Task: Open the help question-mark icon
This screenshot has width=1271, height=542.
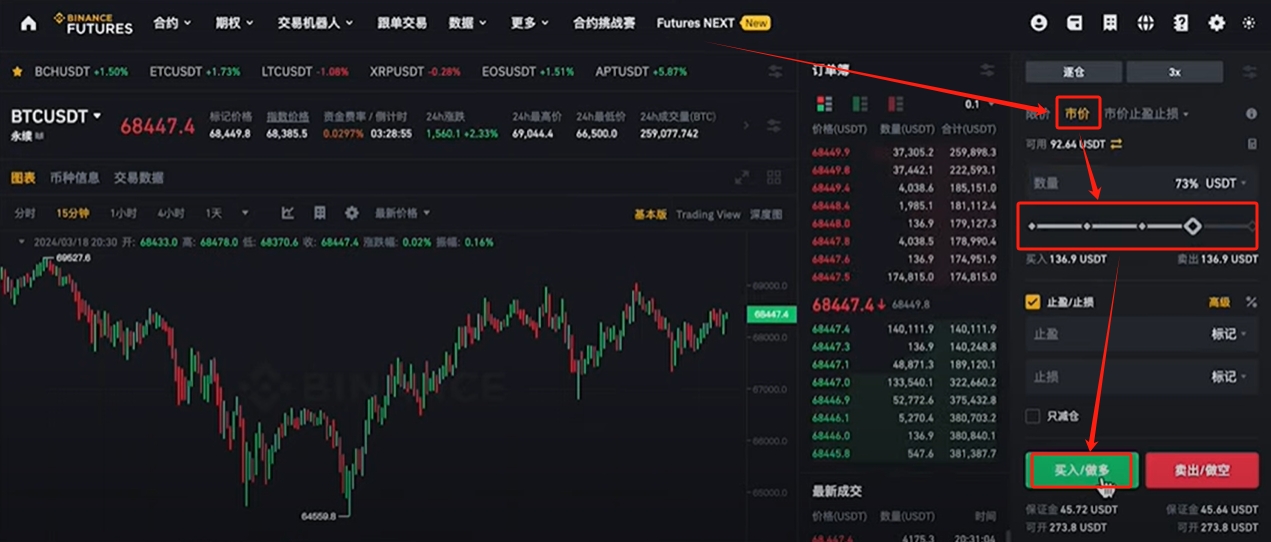Action: 1181,23
